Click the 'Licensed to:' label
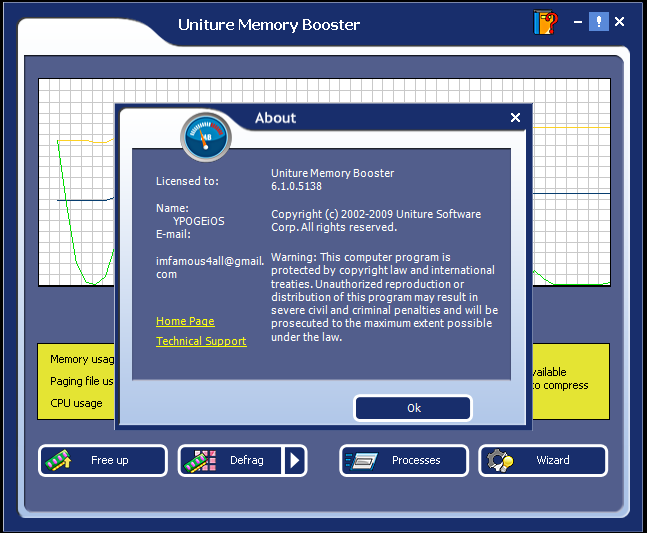 pyautogui.click(x=187, y=182)
